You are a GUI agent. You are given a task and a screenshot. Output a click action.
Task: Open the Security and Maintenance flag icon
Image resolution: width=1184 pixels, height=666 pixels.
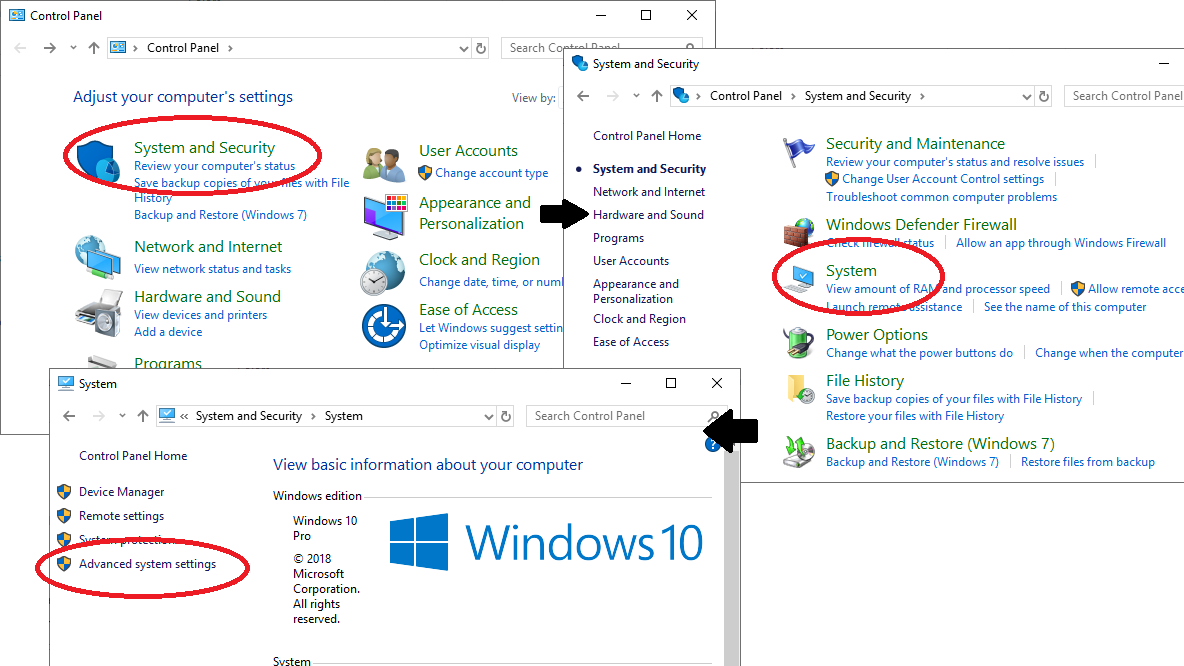coord(798,152)
